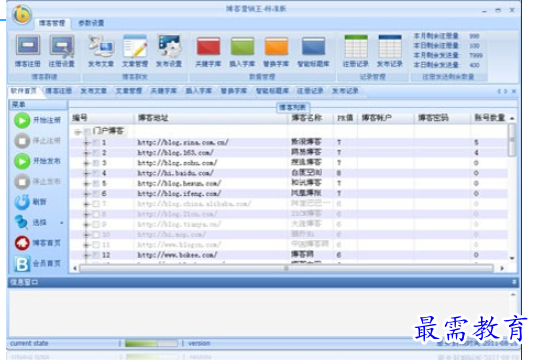The image size is (536, 360).
Task: Switch to the 参数设置 ribbon tab
Action: (91, 23)
